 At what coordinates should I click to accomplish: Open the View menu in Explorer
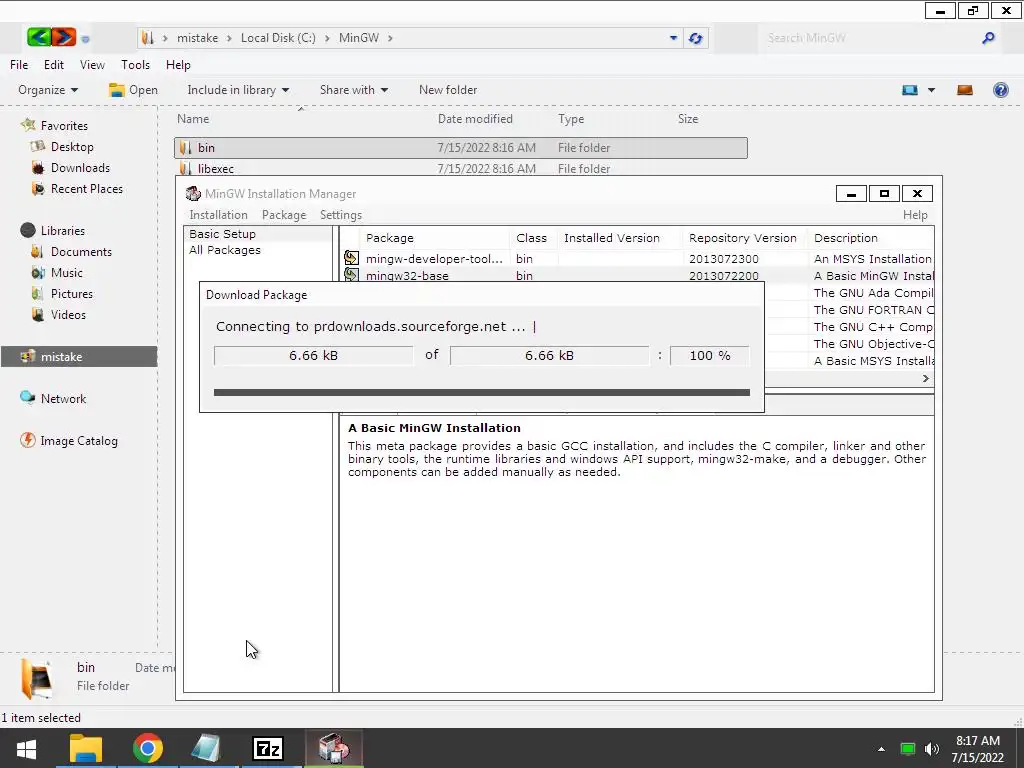[92, 65]
